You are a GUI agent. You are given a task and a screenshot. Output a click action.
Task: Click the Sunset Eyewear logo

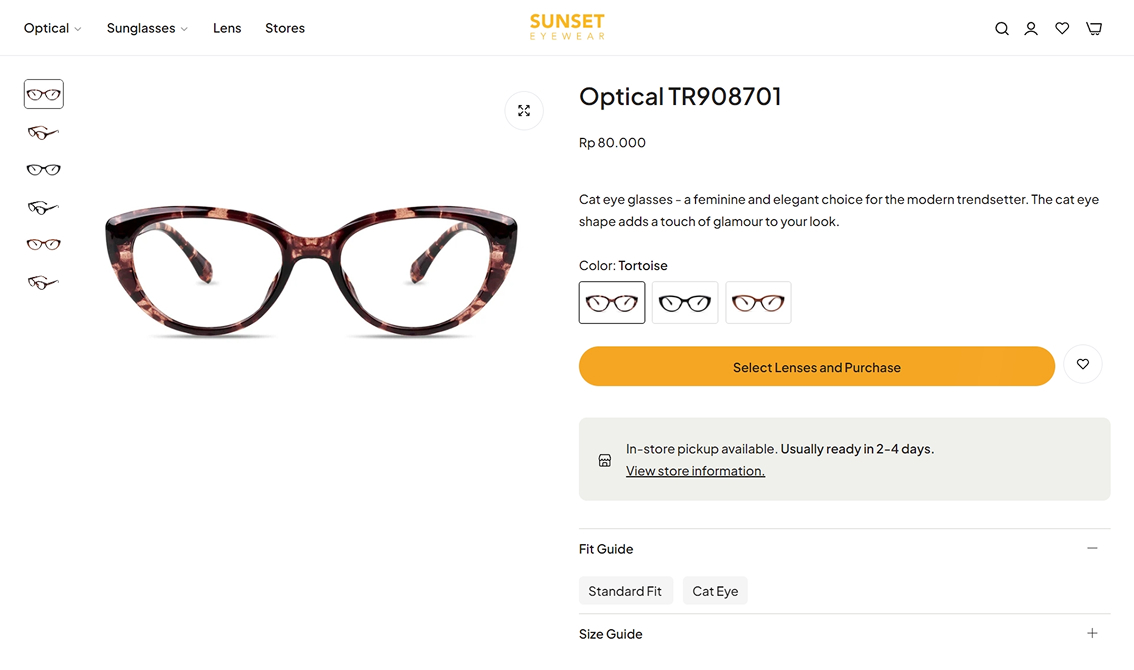click(567, 27)
